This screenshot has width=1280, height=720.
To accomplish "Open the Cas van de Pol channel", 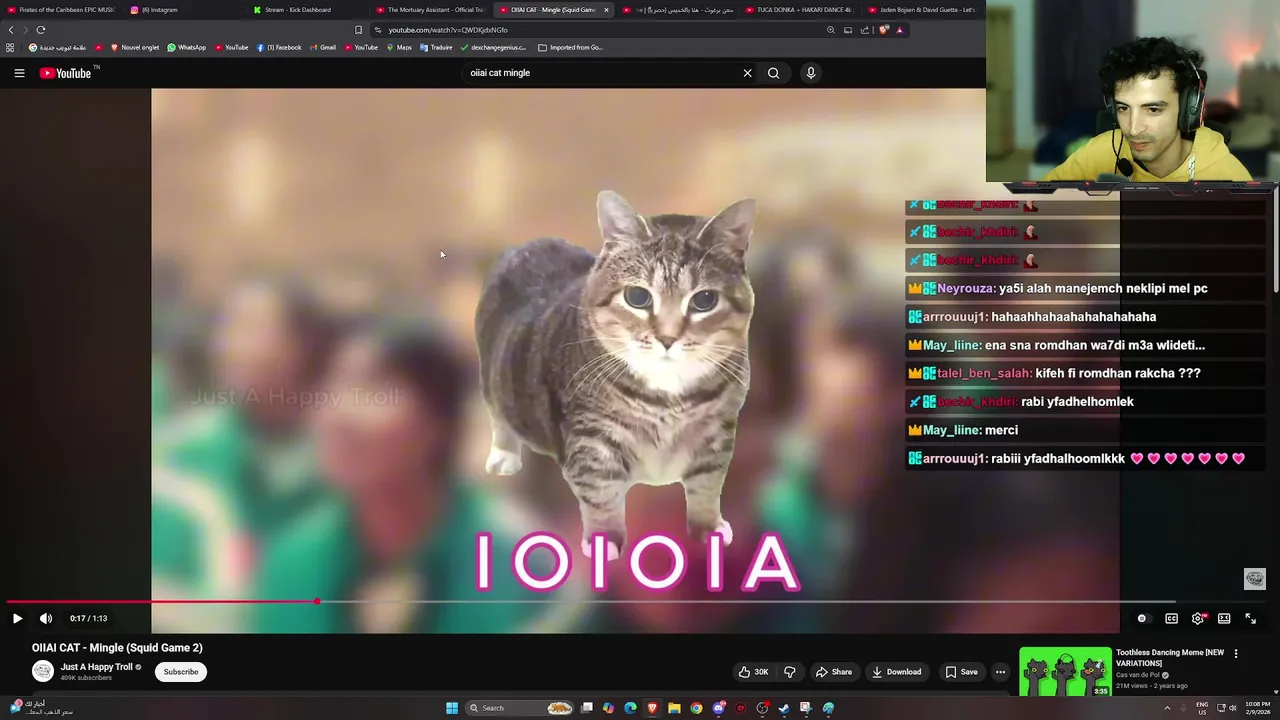I will click(x=1140, y=675).
